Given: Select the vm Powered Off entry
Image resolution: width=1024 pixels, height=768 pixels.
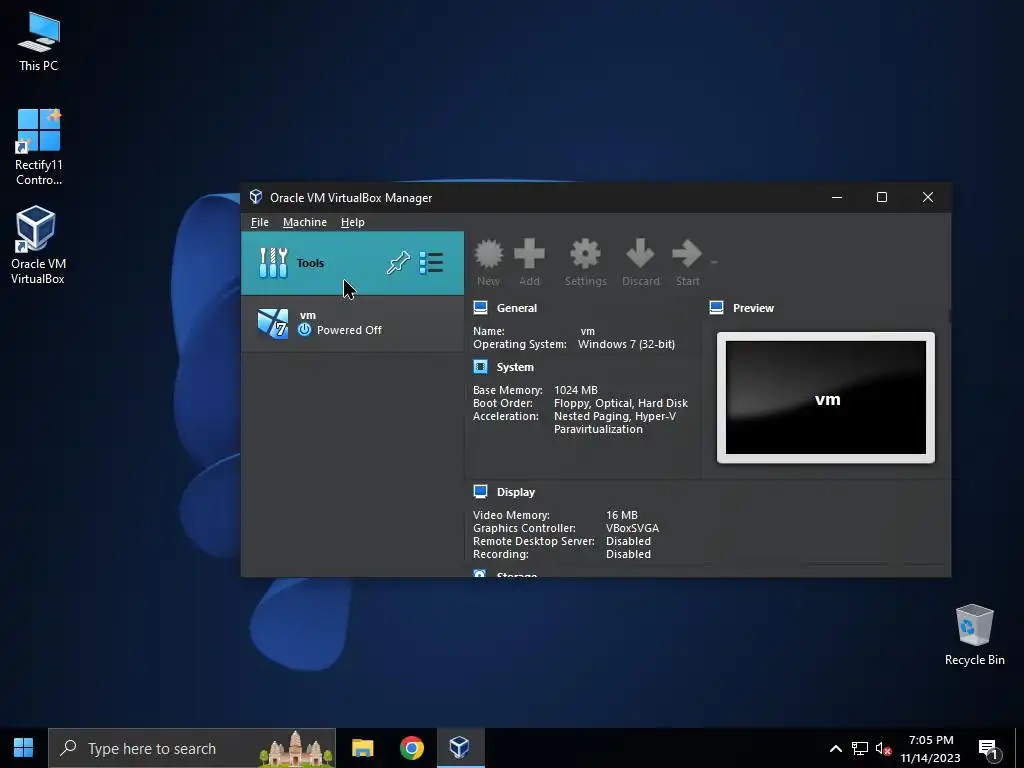Looking at the screenshot, I should (353, 324).
